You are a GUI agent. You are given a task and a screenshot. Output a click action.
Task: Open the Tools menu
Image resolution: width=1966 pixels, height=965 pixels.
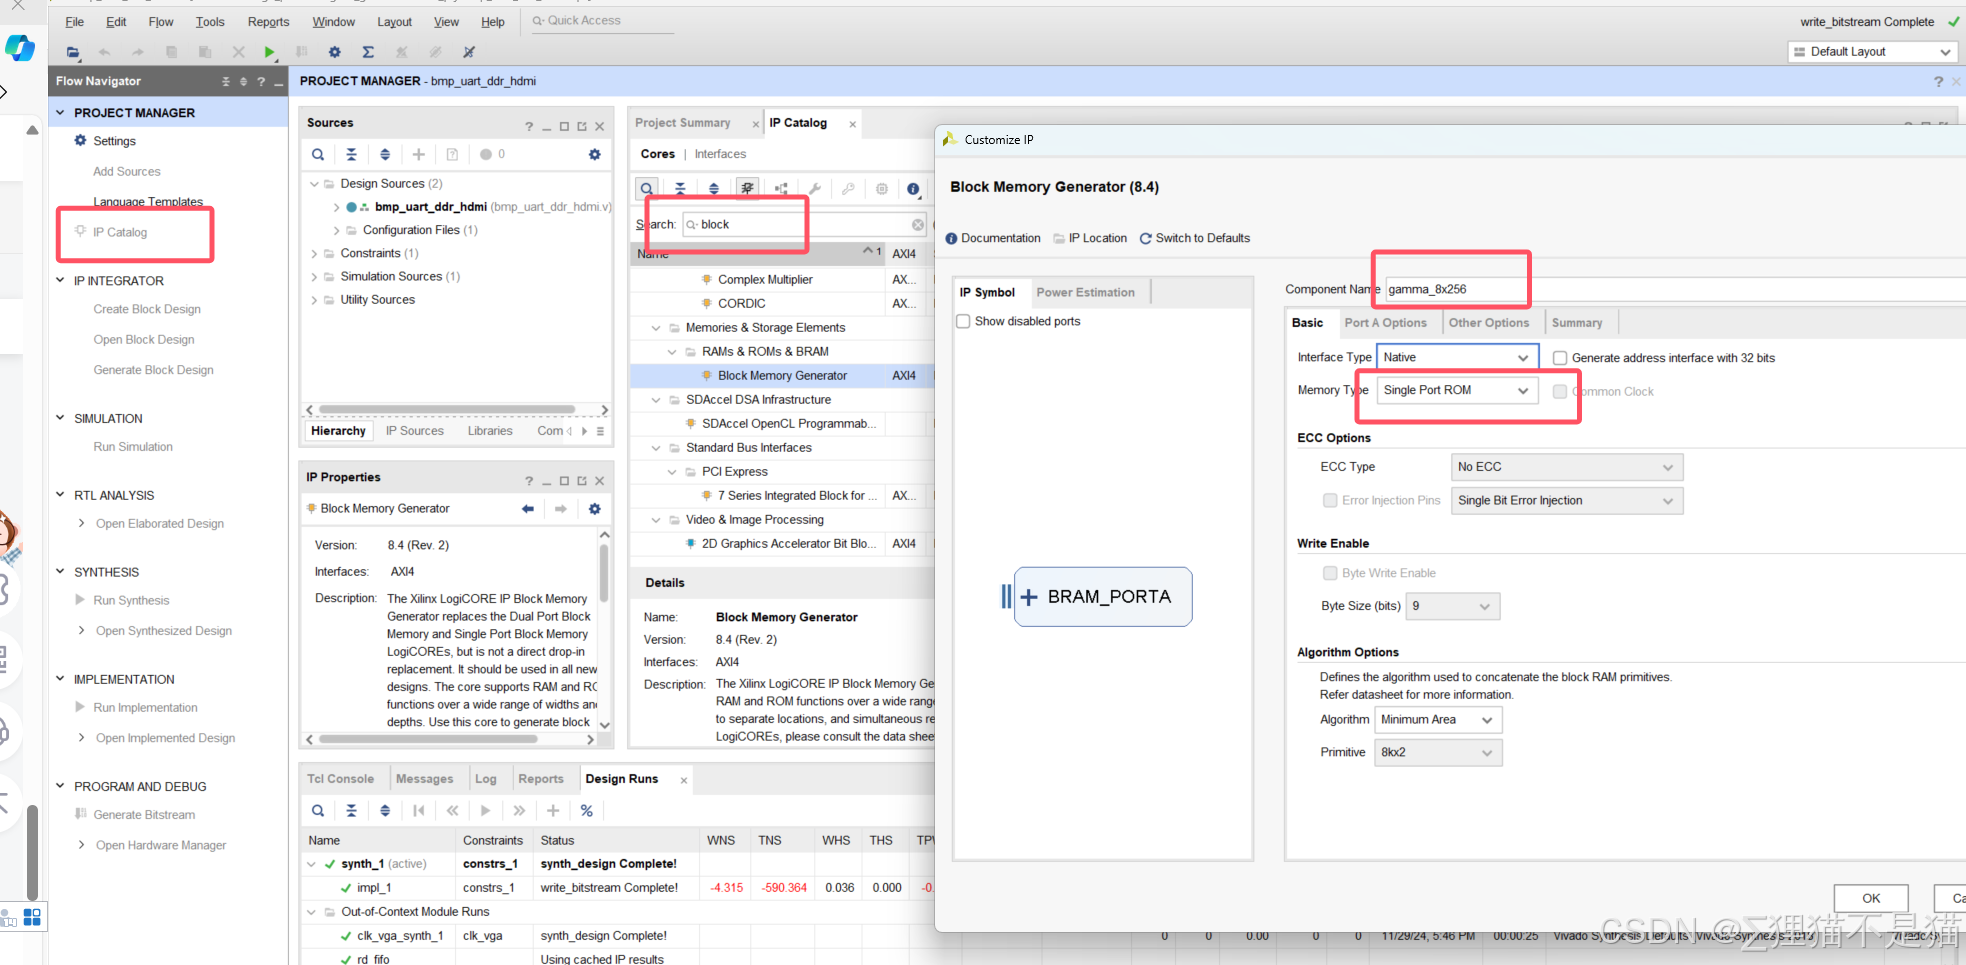click(210, 22)
